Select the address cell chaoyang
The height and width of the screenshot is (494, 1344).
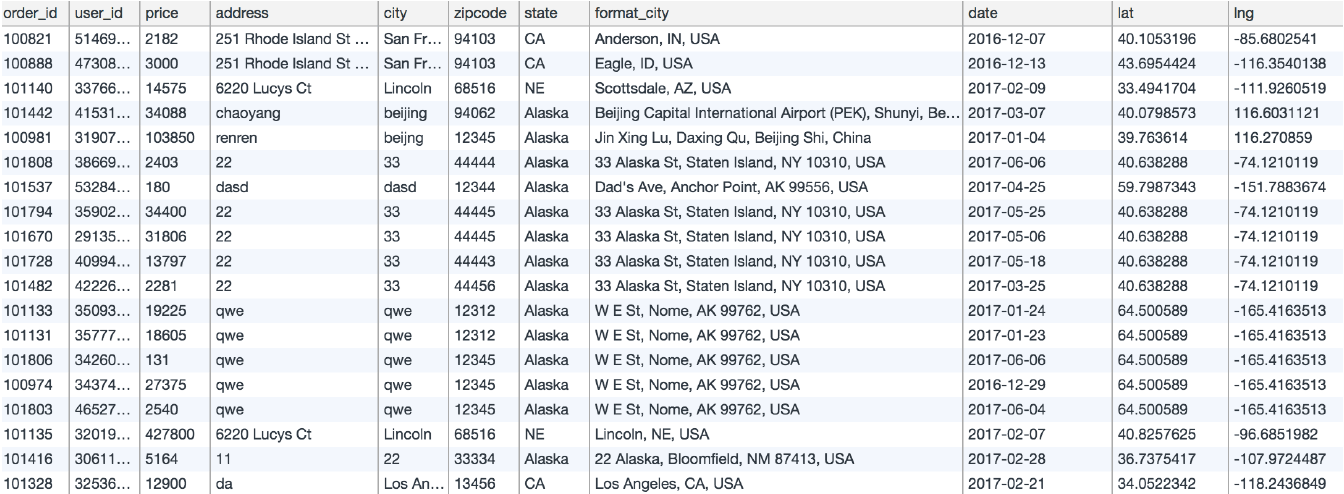pyautogui.click(x=293, y=113)
